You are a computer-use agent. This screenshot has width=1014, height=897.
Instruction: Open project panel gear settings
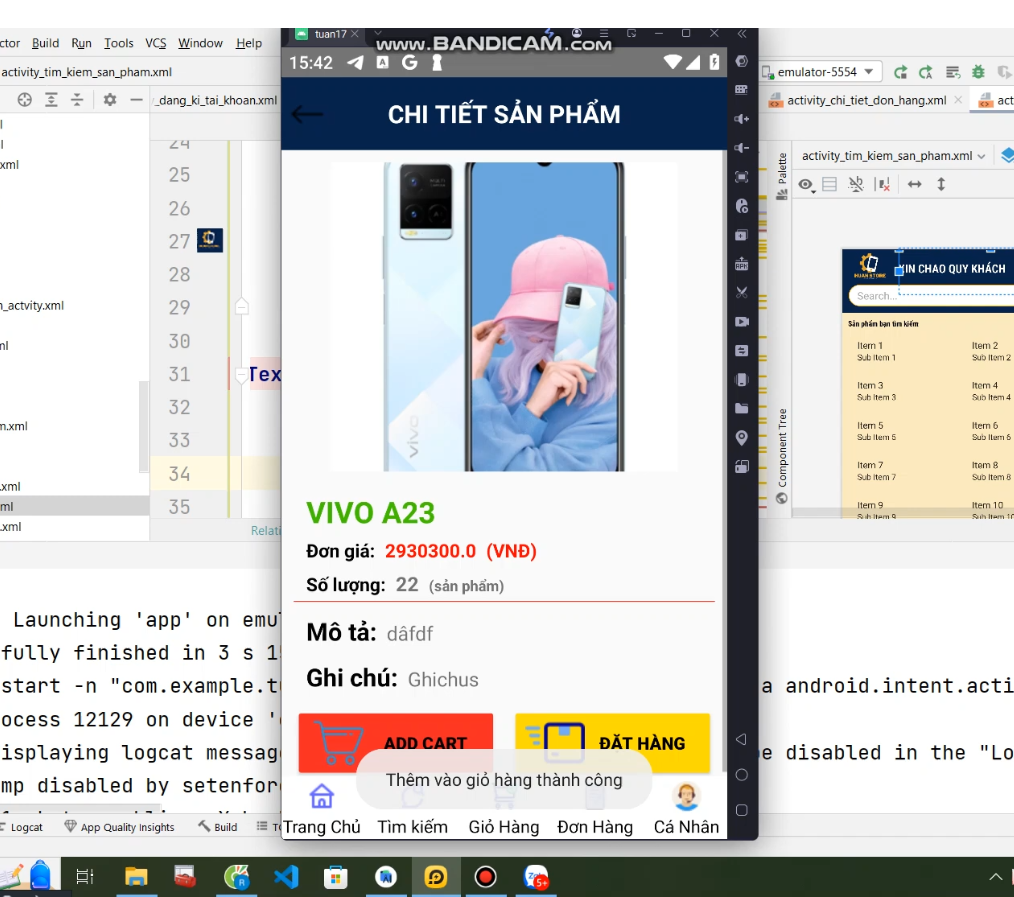pyautogui.click(x=110, y=100)
